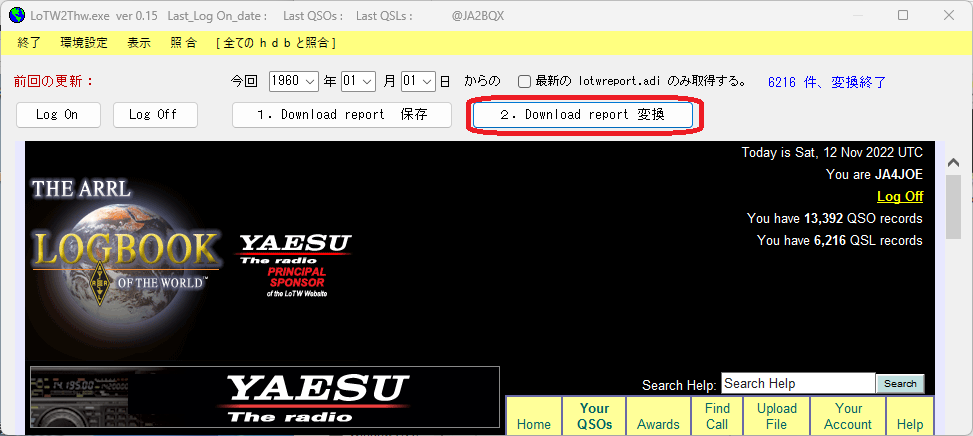Open the Your QSOs tab
Image resolution: width=973 pixels, height=436 pixels.
point(594,416)
